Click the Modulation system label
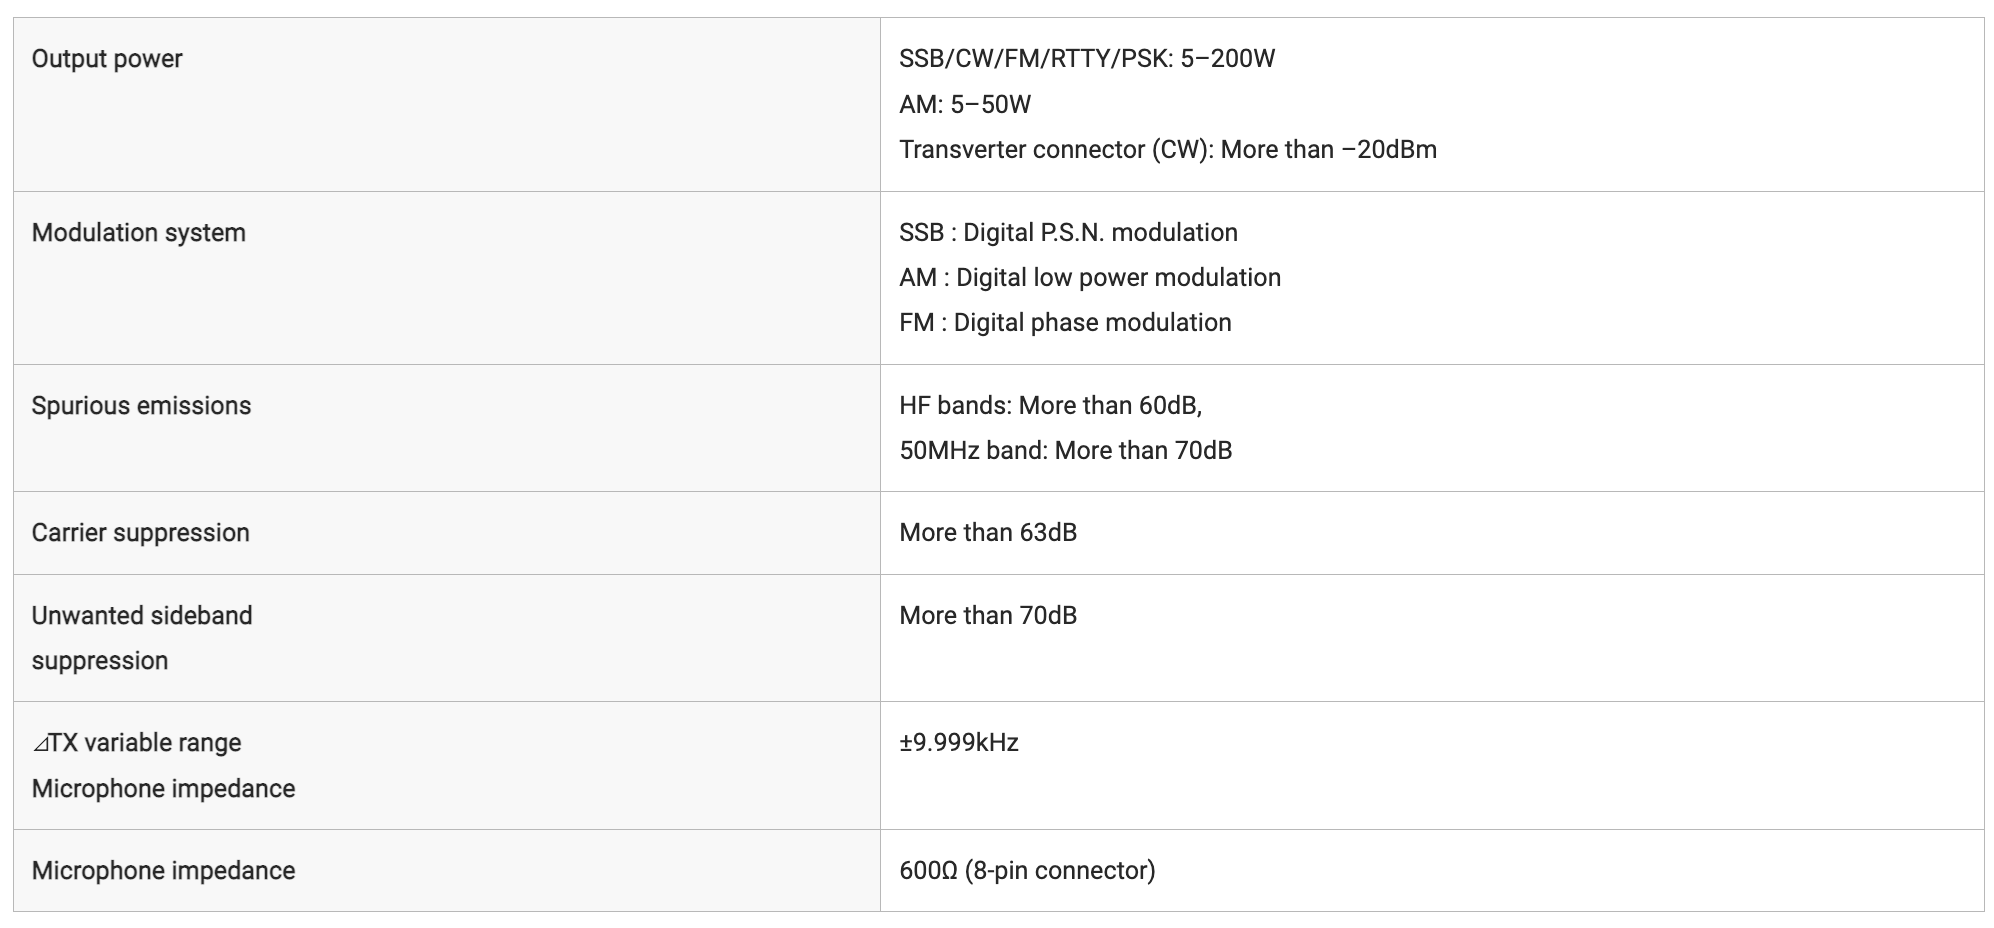The width and height of the screenshot is (1994, 928). pyautogui.click(x=139, y=232)
